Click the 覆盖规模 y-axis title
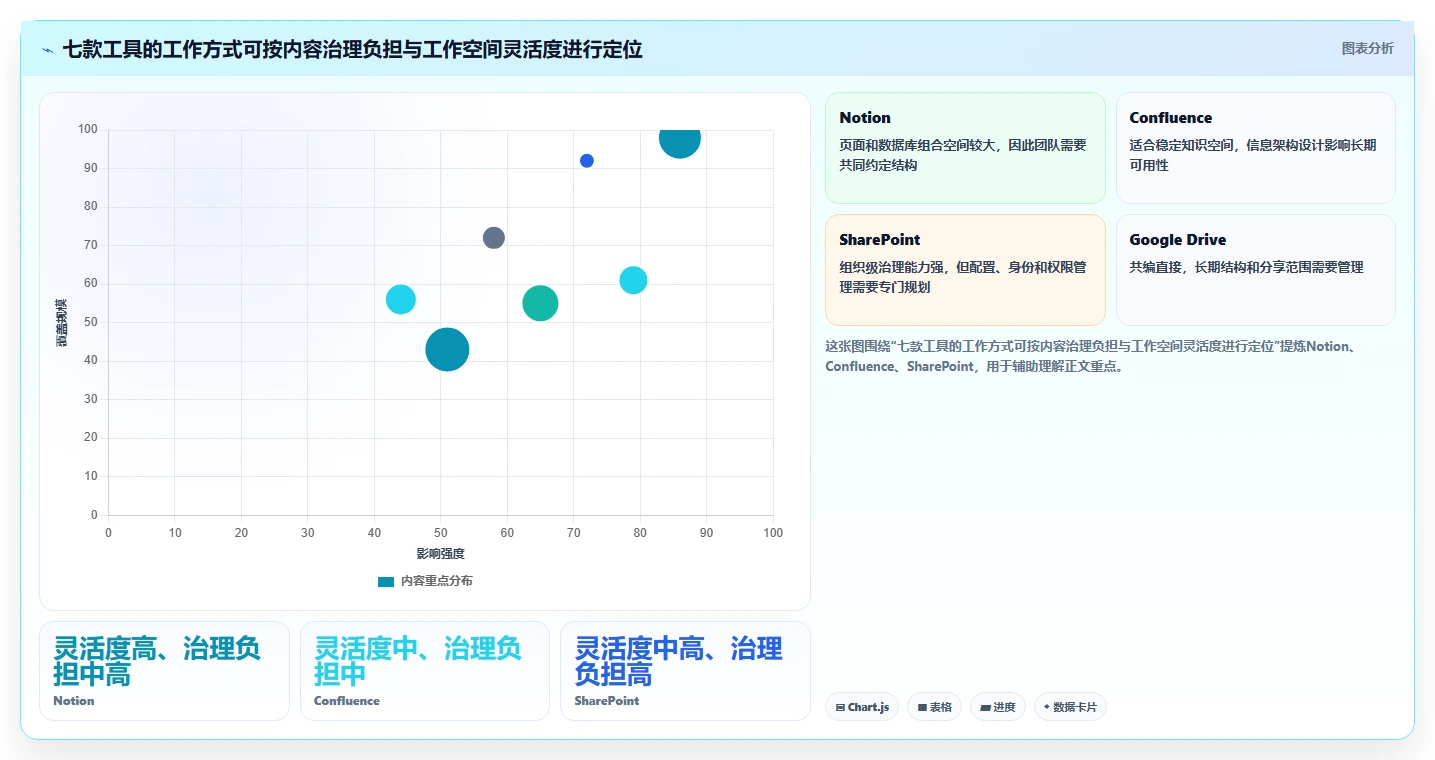The width and height of the screenshot is (1435, 760). coord(62,322)
